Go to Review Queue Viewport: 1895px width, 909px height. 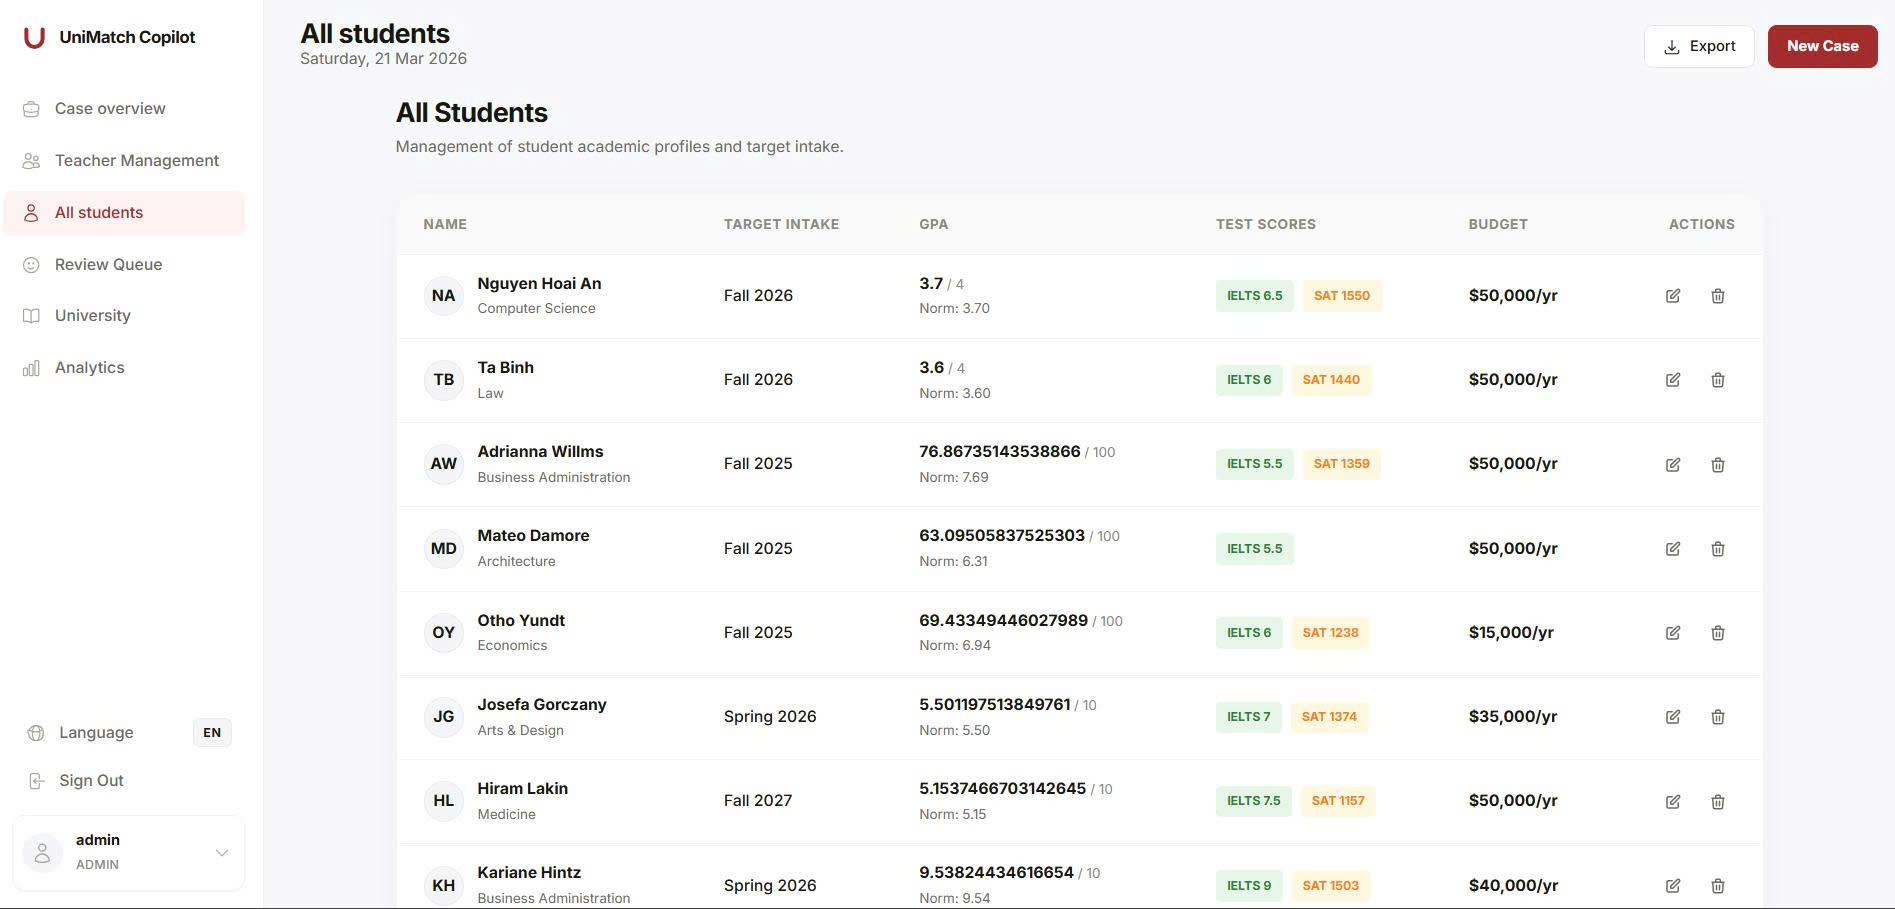point(124,265)
